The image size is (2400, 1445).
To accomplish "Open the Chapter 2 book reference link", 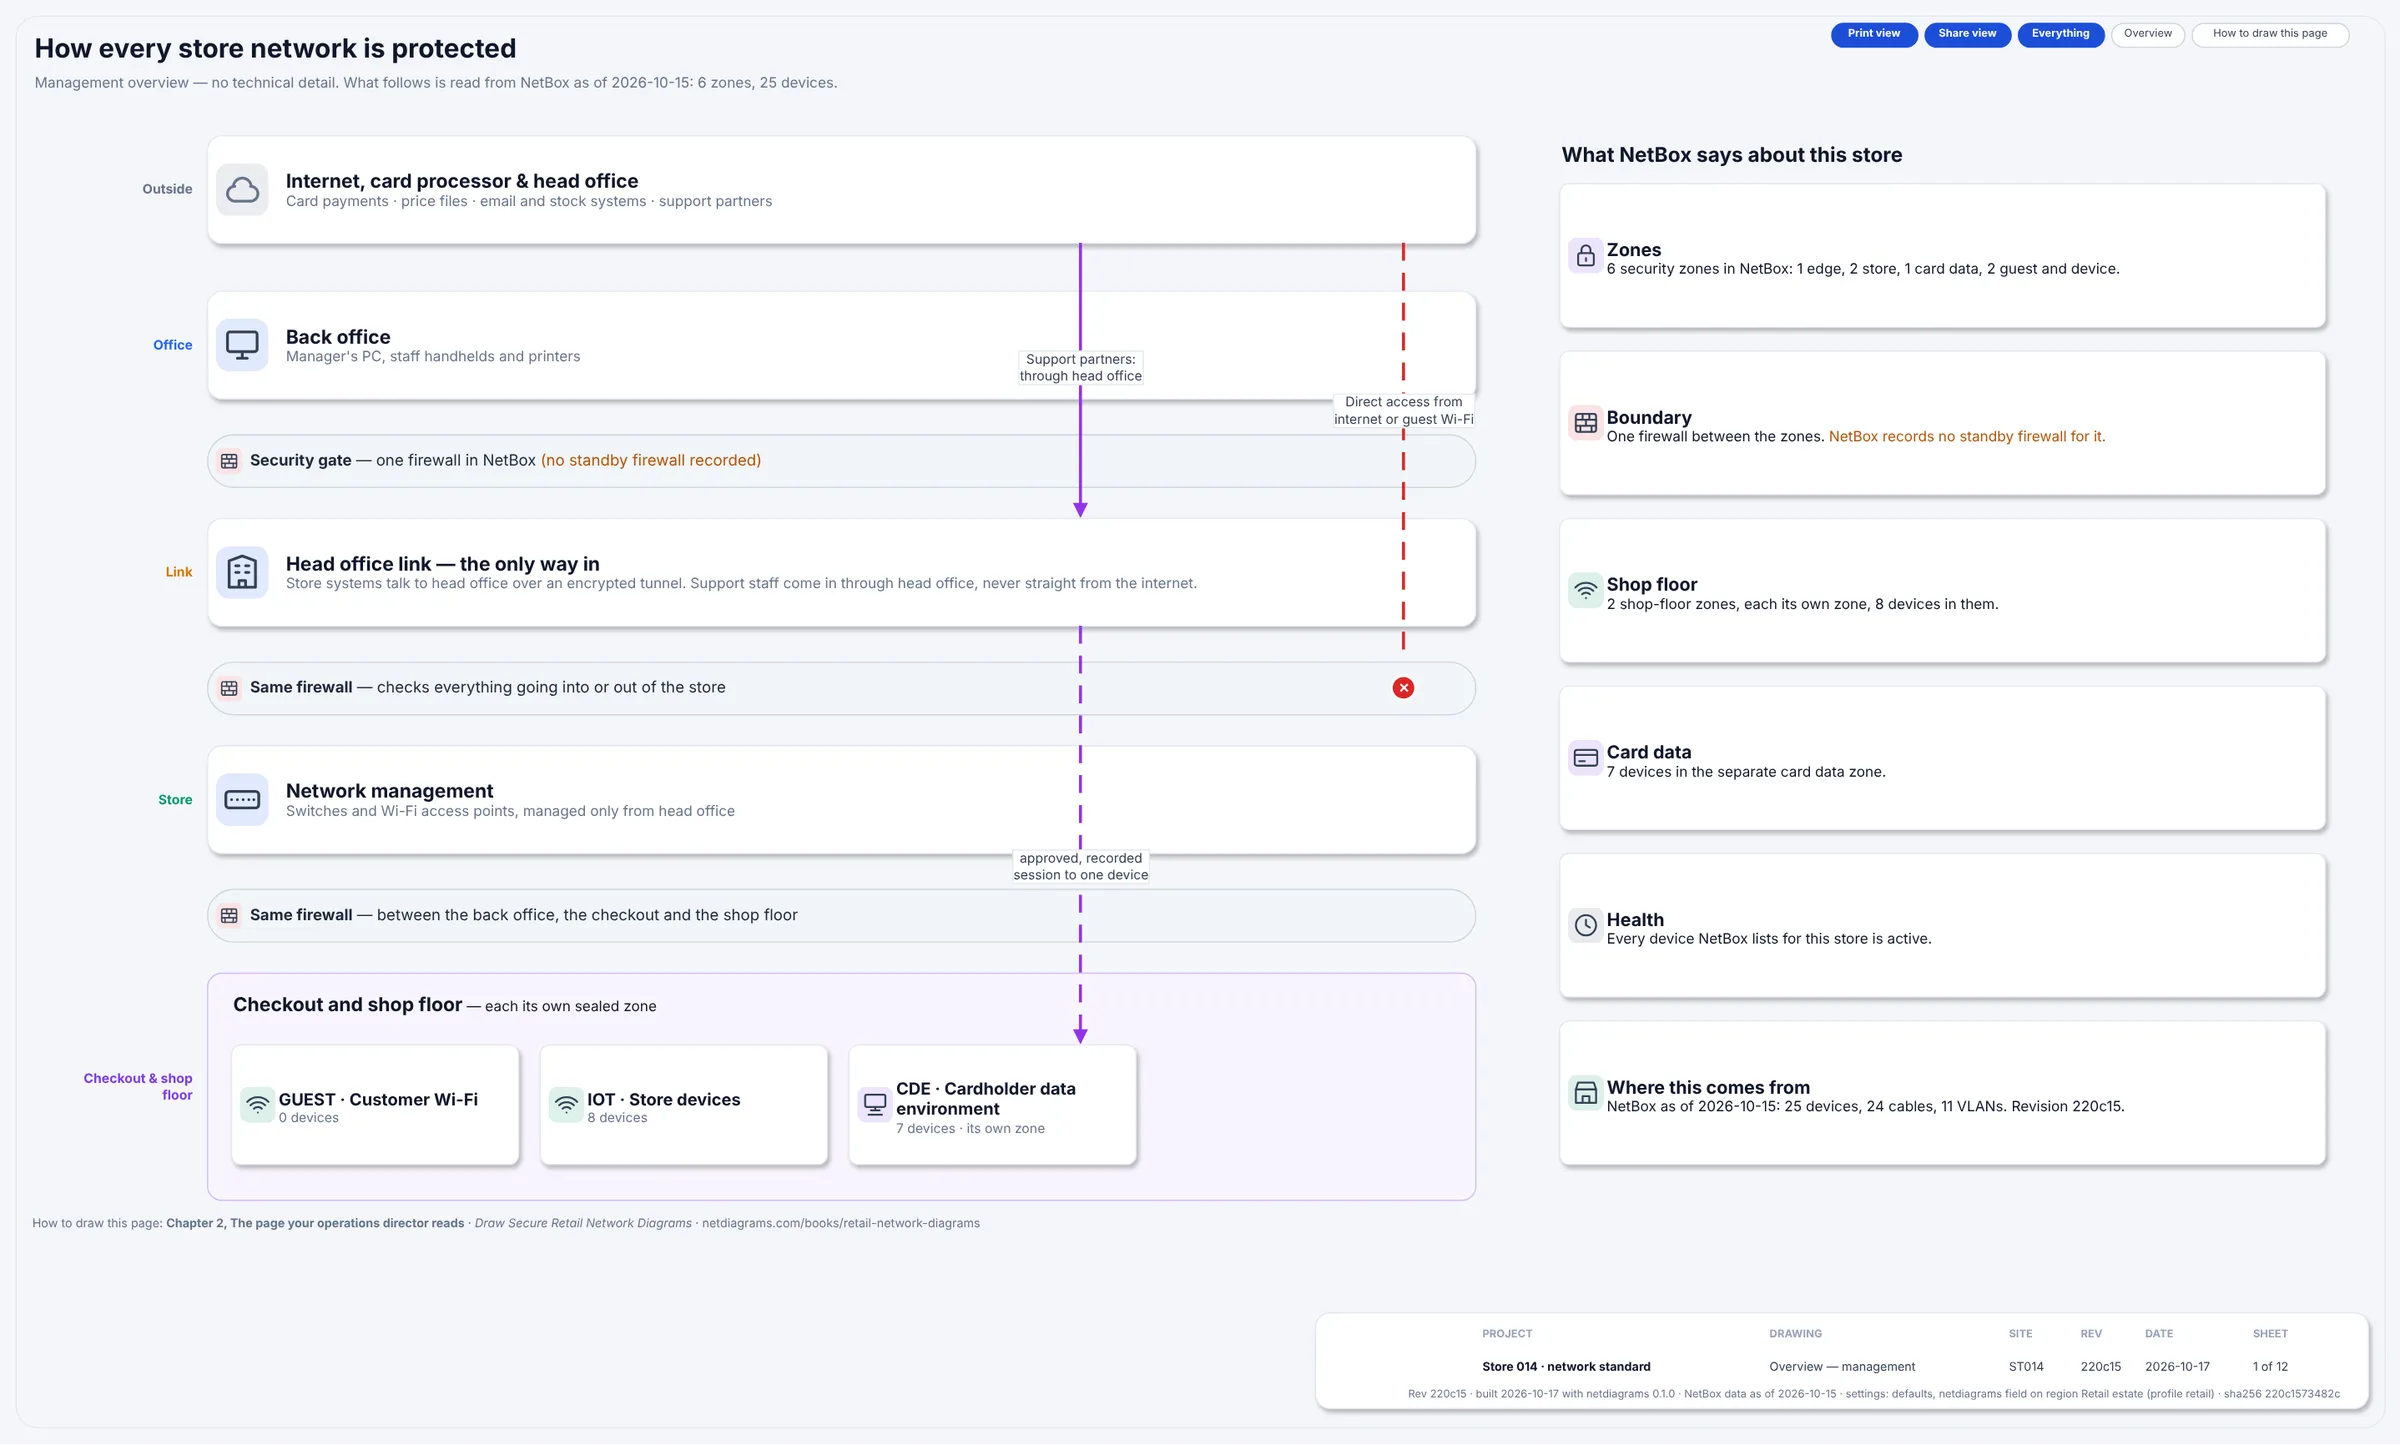I will pos(315,1223).
